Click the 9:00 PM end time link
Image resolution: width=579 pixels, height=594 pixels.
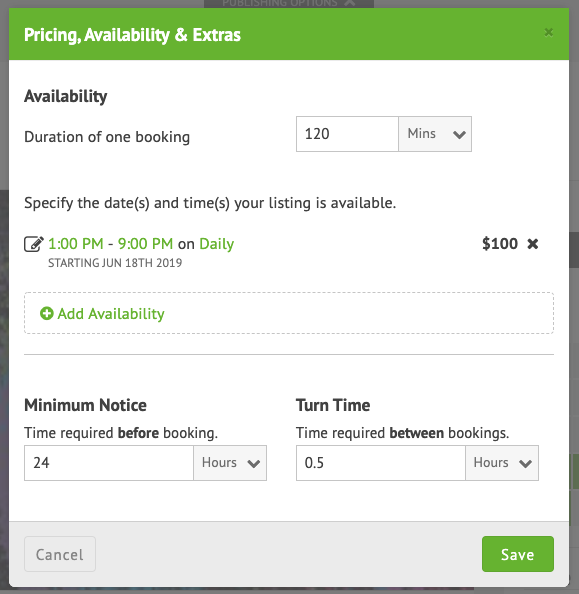tap(146, 244)
